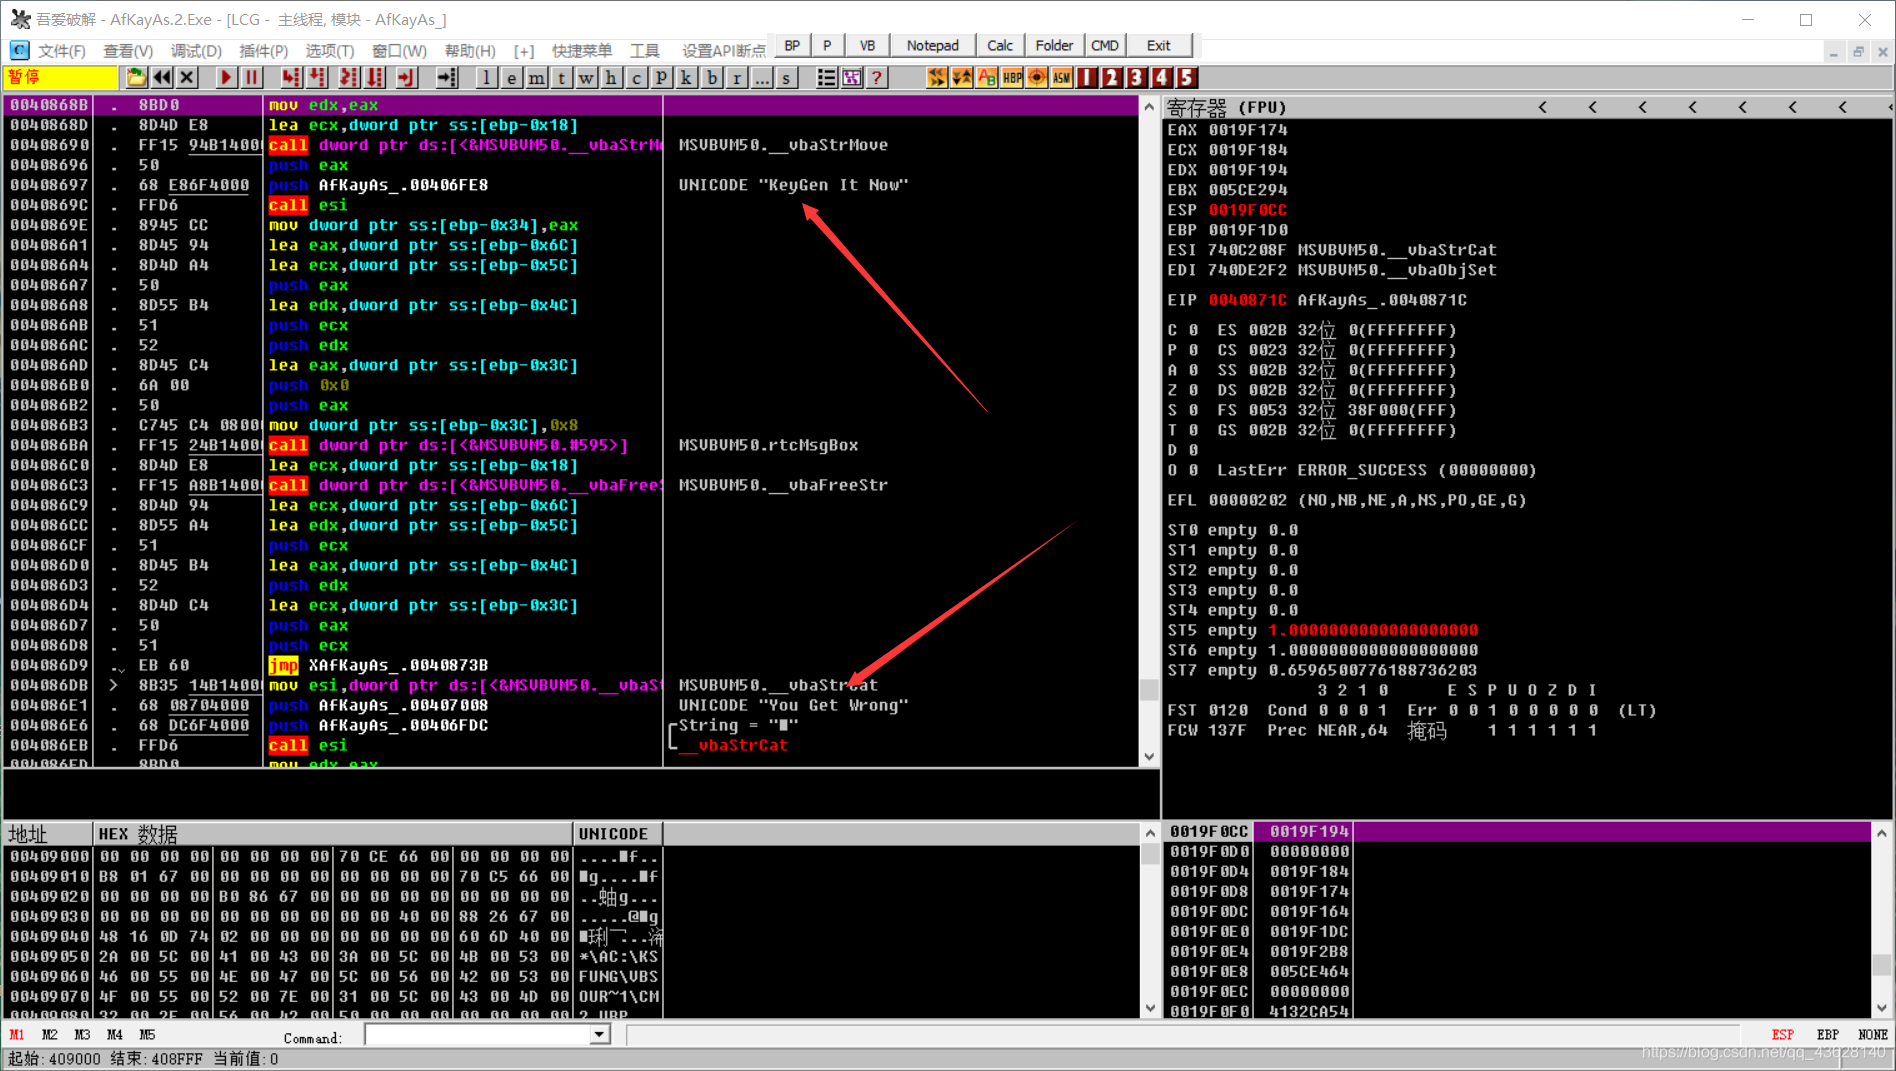
Task: Open call stack (k) window
Action: tap(686, 78)
